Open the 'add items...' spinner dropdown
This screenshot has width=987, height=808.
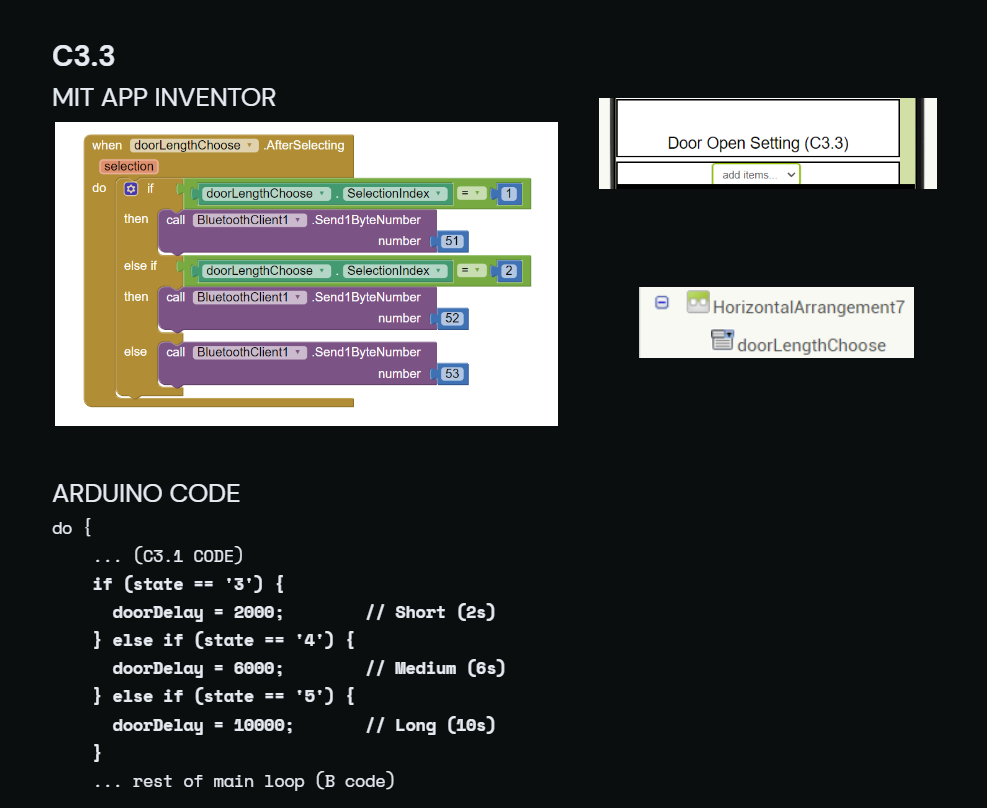click(756, 174)
